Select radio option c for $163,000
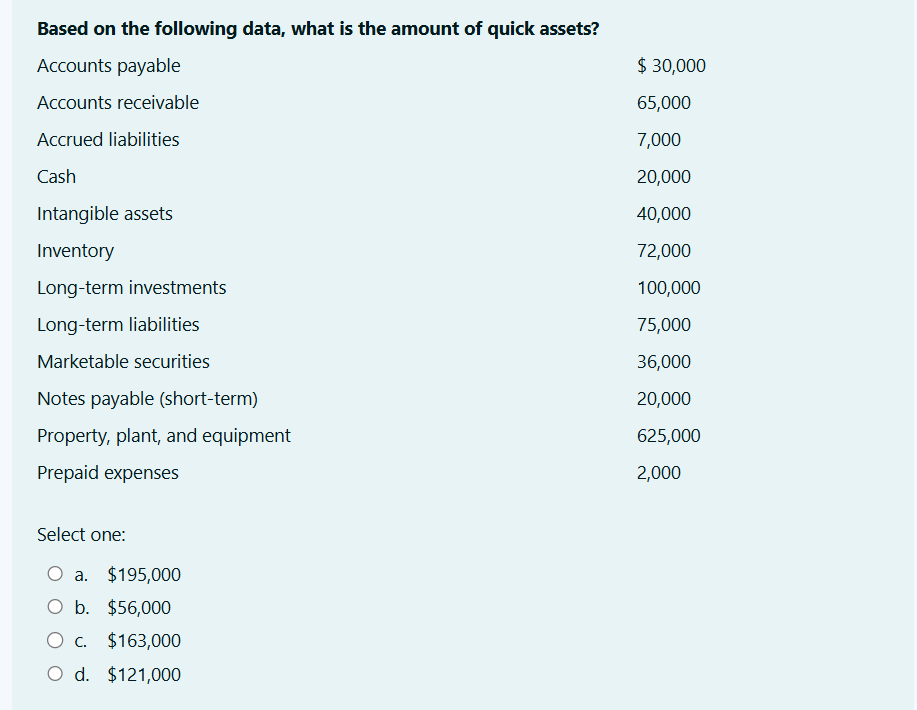This screenshot has height=710, width=917. point(55,639)
